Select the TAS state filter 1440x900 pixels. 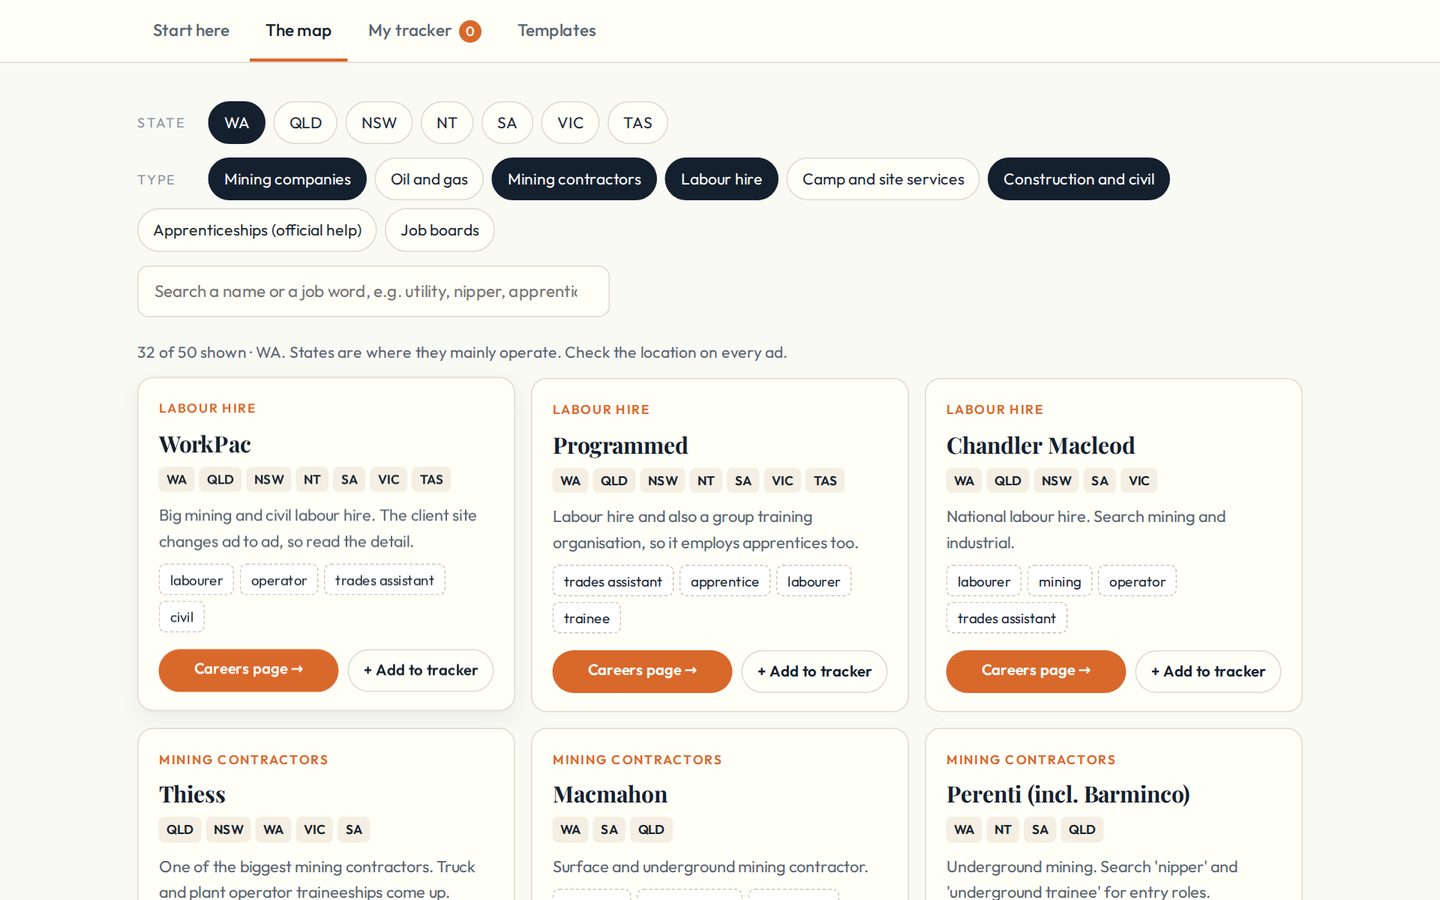pos(638,123)
